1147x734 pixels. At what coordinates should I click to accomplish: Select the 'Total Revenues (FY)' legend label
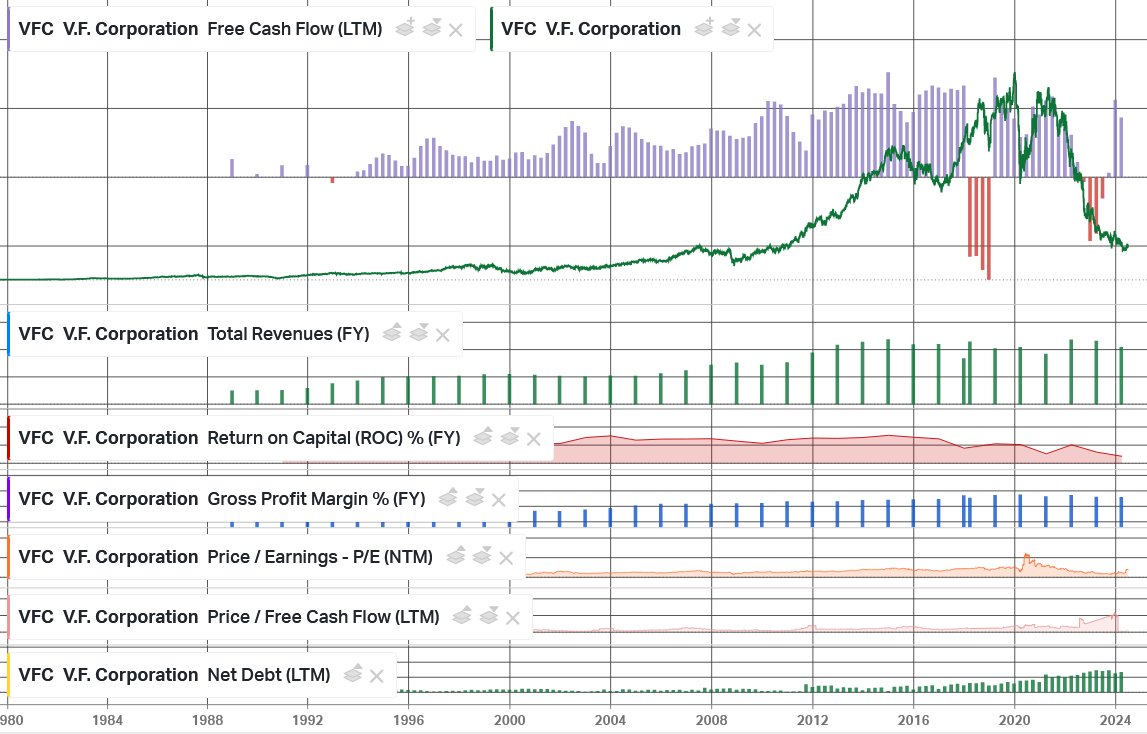(x=288, y=334)
